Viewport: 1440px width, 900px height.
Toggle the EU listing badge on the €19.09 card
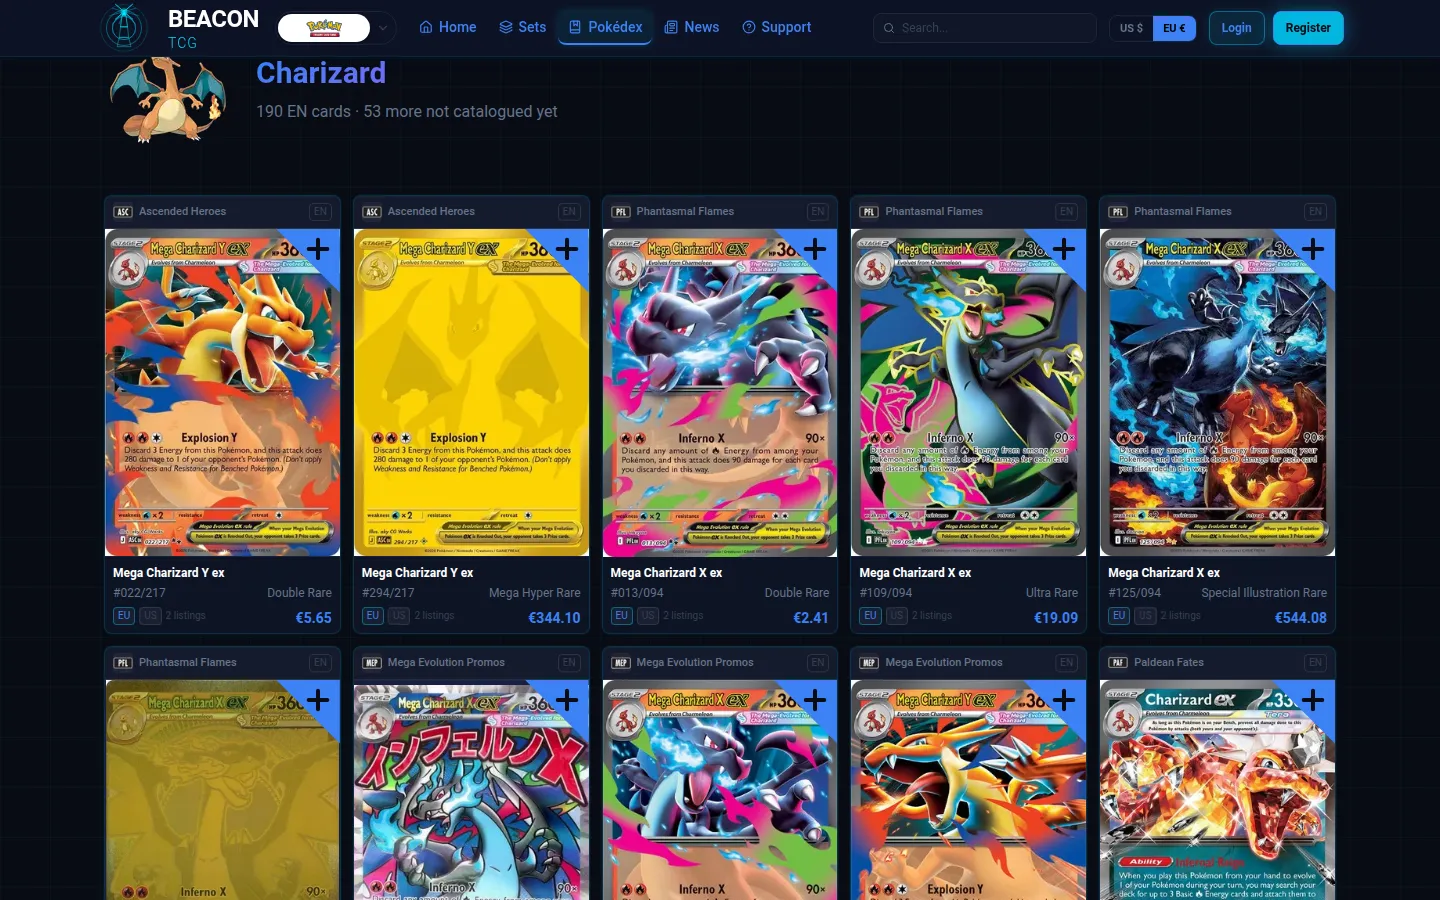(x=870, y=616)
